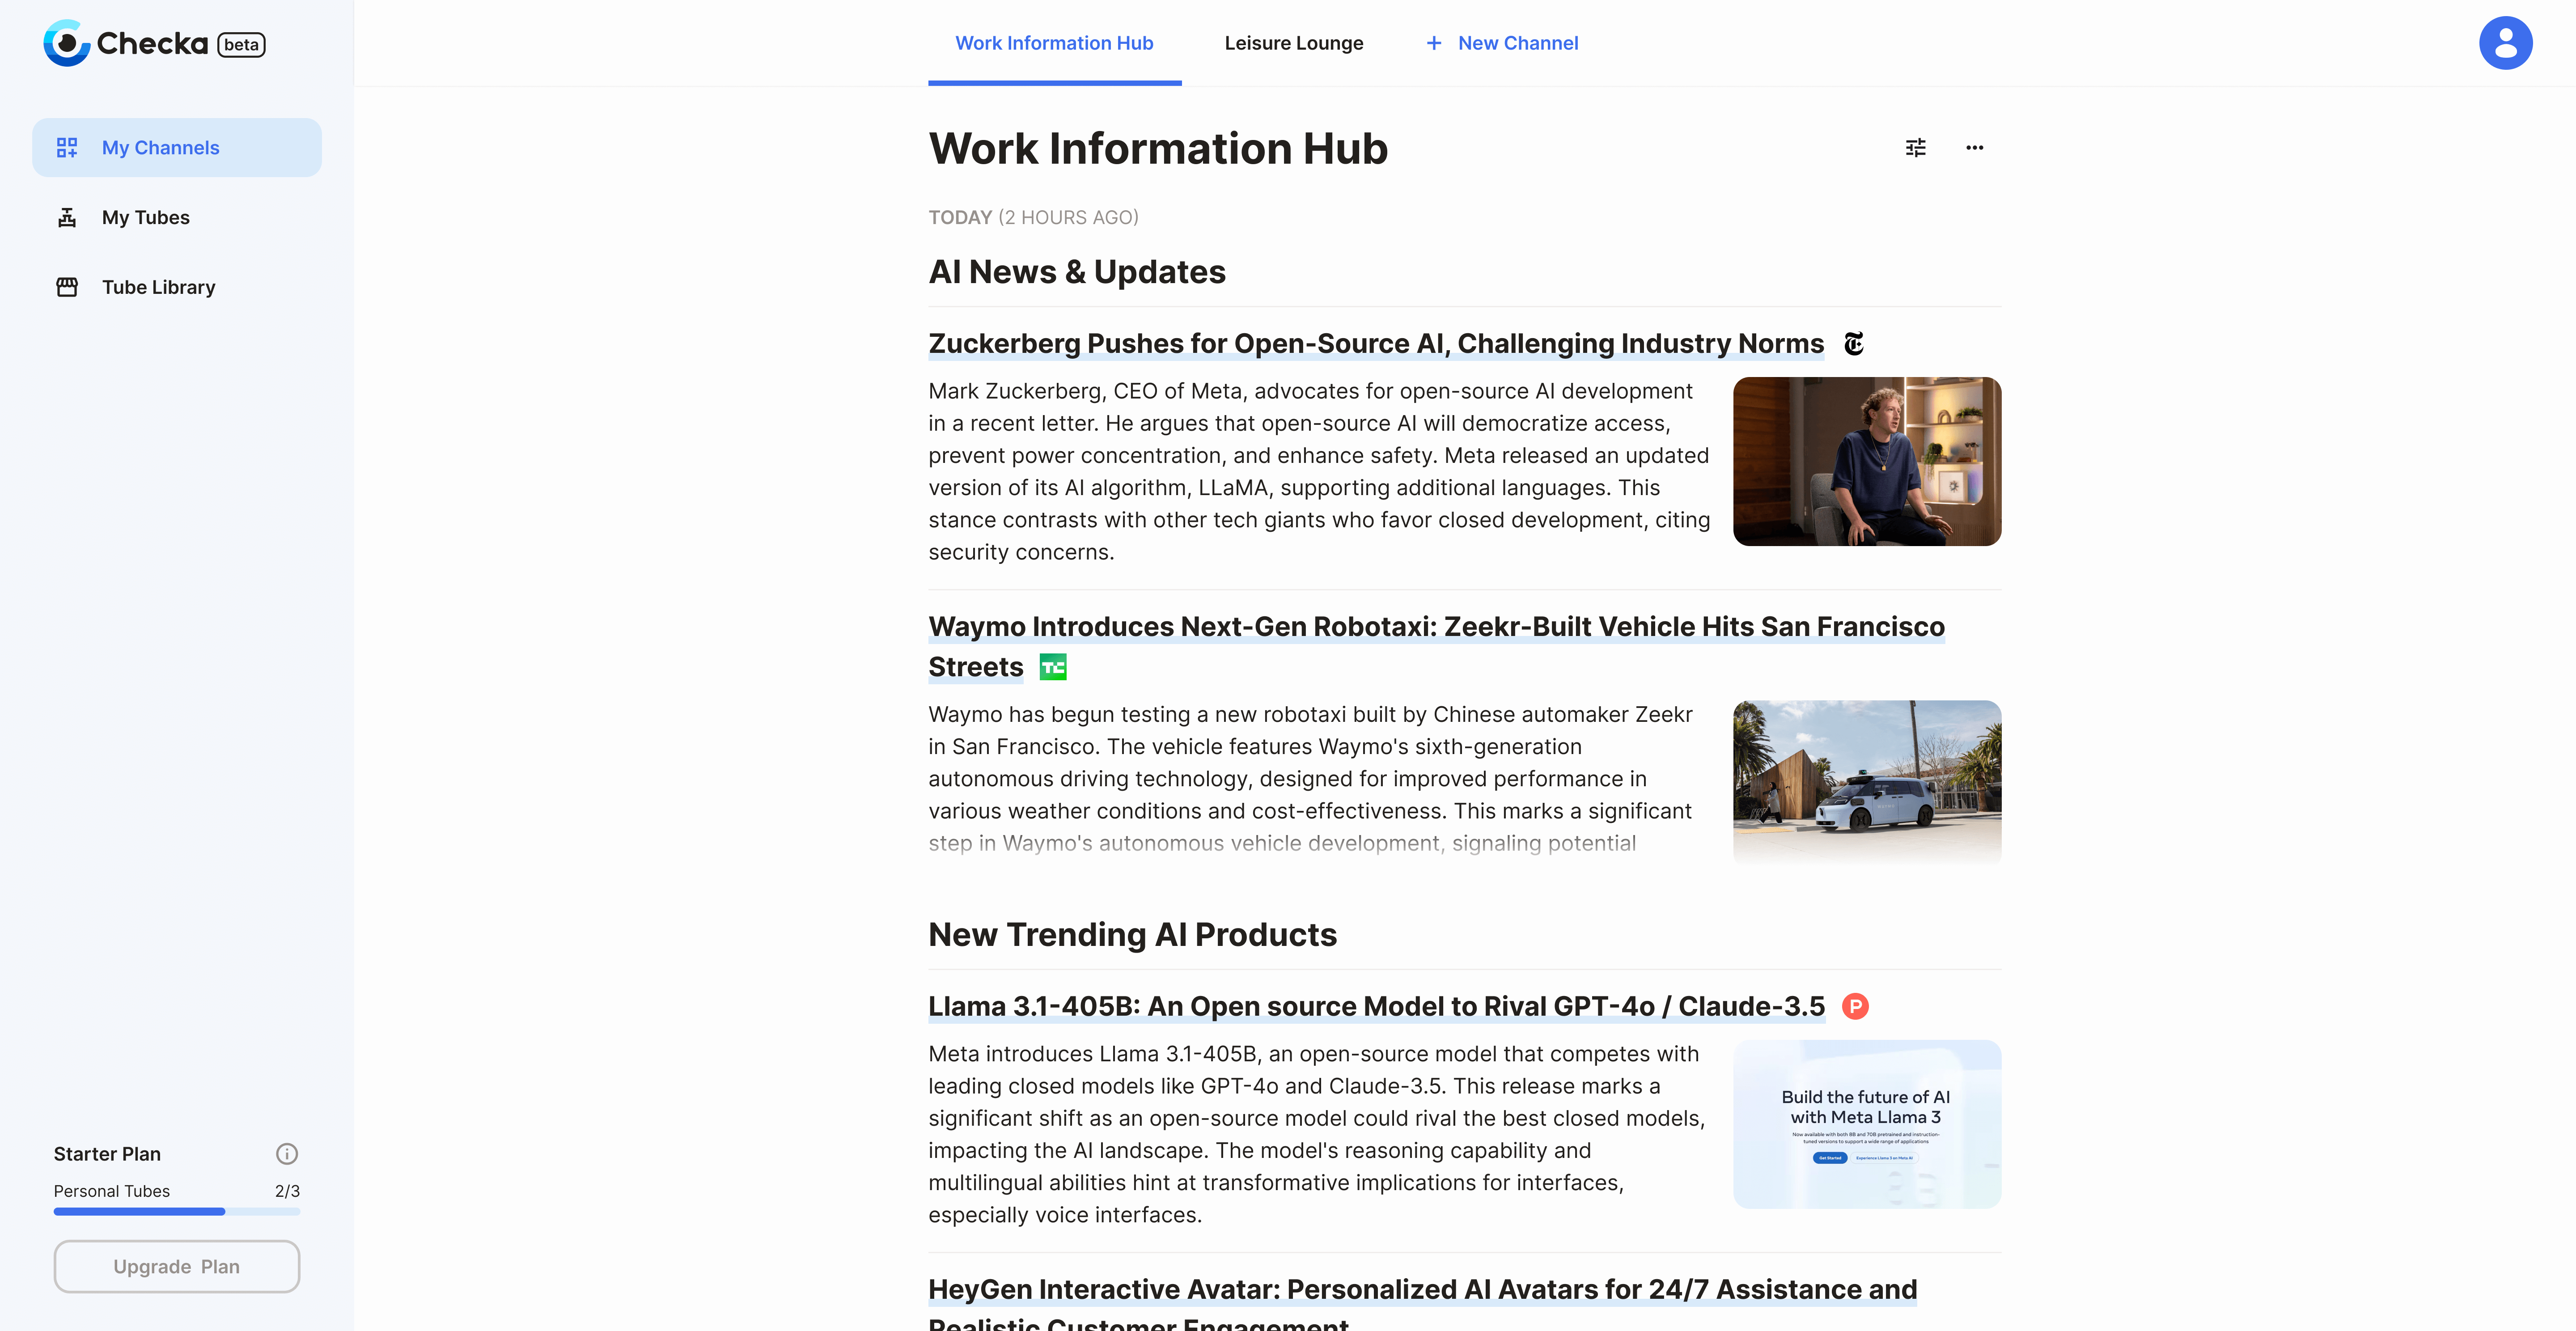
Task: Open channel filter settings sliders icon
Action: 1915,148
